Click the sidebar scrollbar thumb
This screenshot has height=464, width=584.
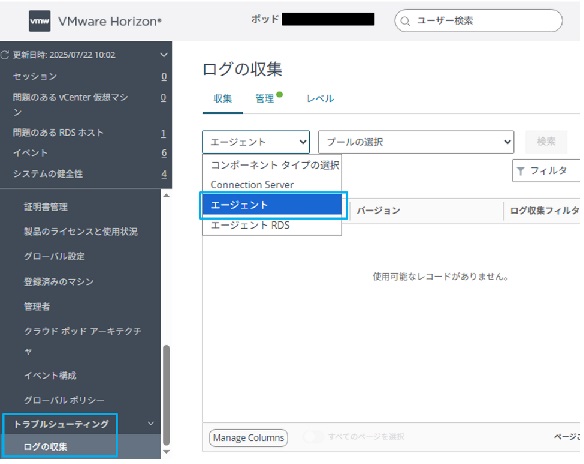pos(166,395)
